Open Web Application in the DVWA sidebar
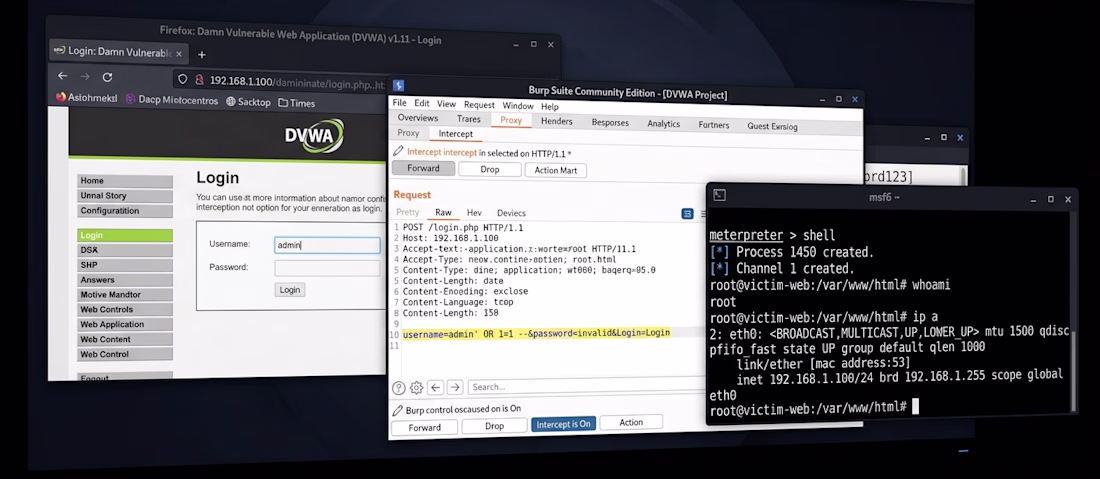The width and height of the screenshot is (1100, 479). click(x=125, y=325)
